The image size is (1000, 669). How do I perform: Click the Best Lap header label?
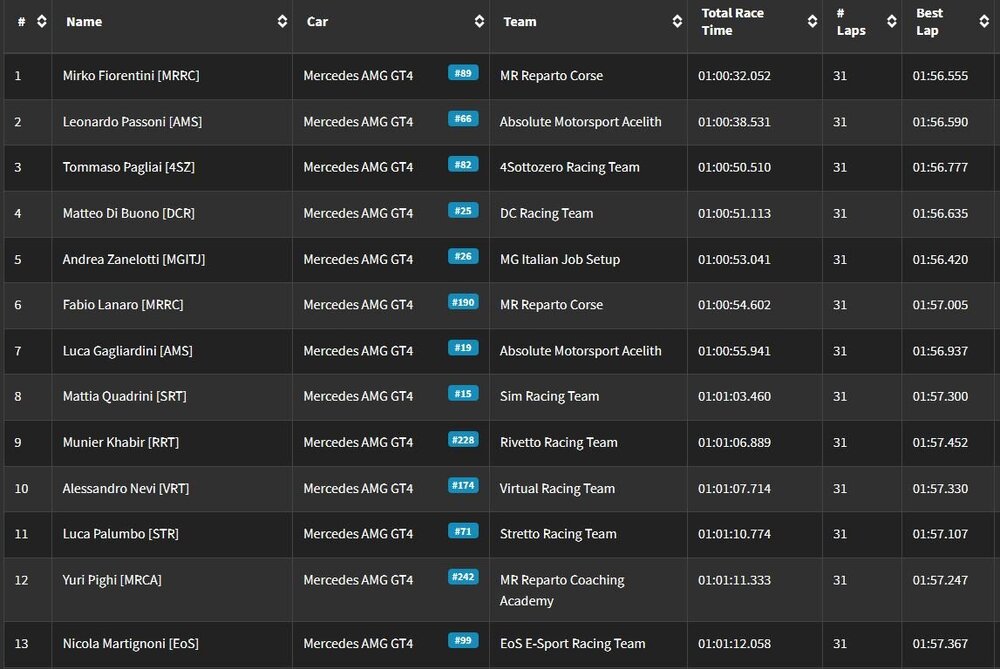929,22
